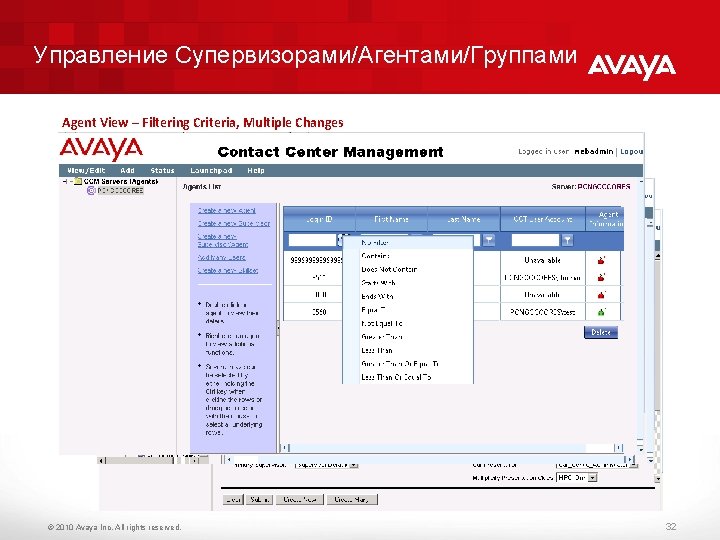This screenshot has height=540, width=720.
Task: Sort by the First Name column header
Action: pos(391,219)
